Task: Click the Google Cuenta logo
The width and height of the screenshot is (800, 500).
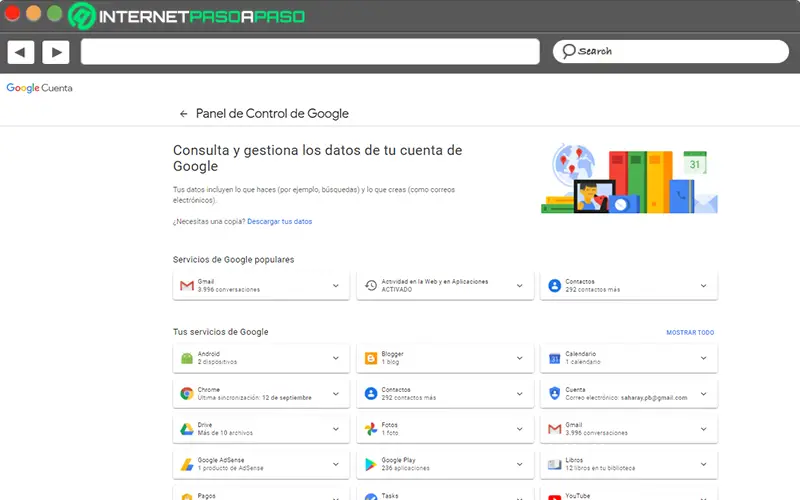Action: [x=39, y=88]
